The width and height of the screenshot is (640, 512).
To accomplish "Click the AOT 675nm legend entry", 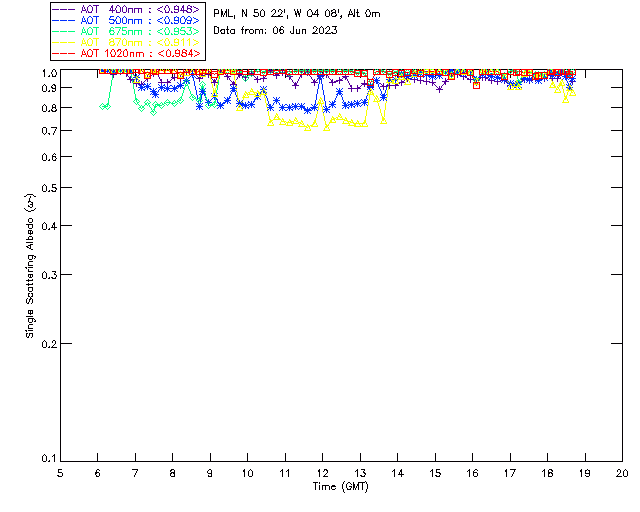I will 126,31.
